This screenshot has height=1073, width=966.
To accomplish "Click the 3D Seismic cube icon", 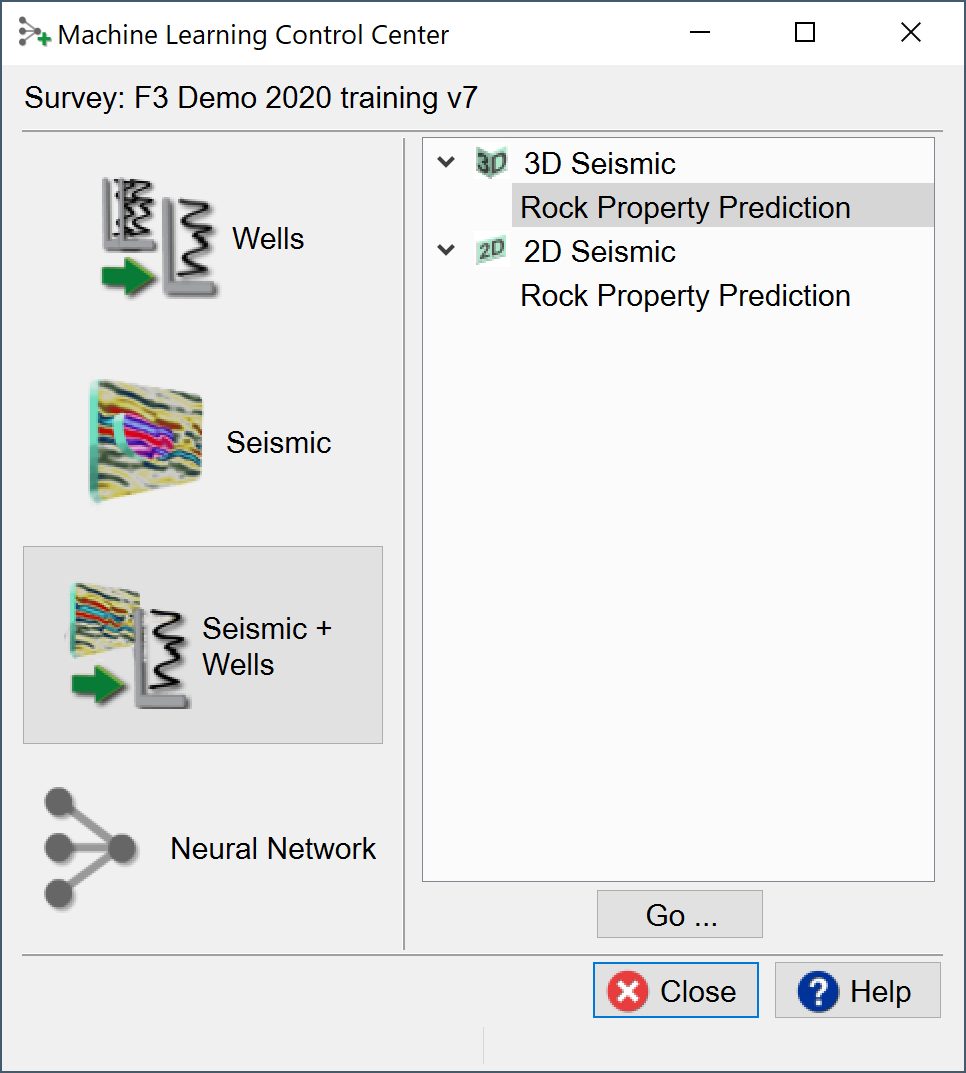I will click(492, 163).
